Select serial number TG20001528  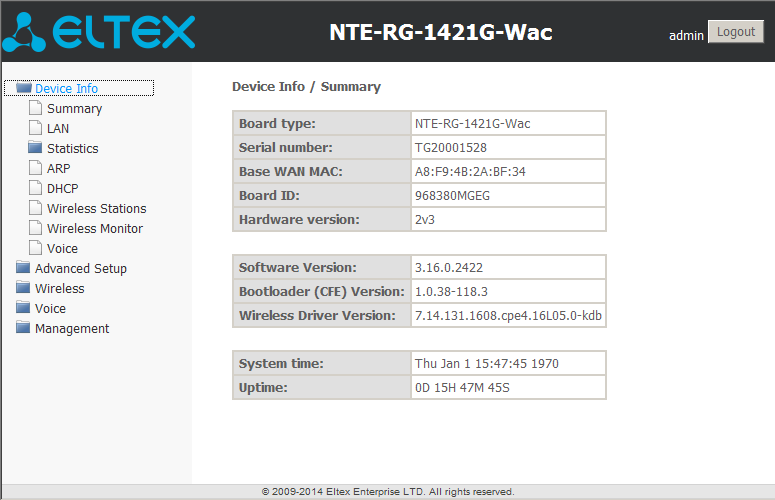(x=451, y=148)
